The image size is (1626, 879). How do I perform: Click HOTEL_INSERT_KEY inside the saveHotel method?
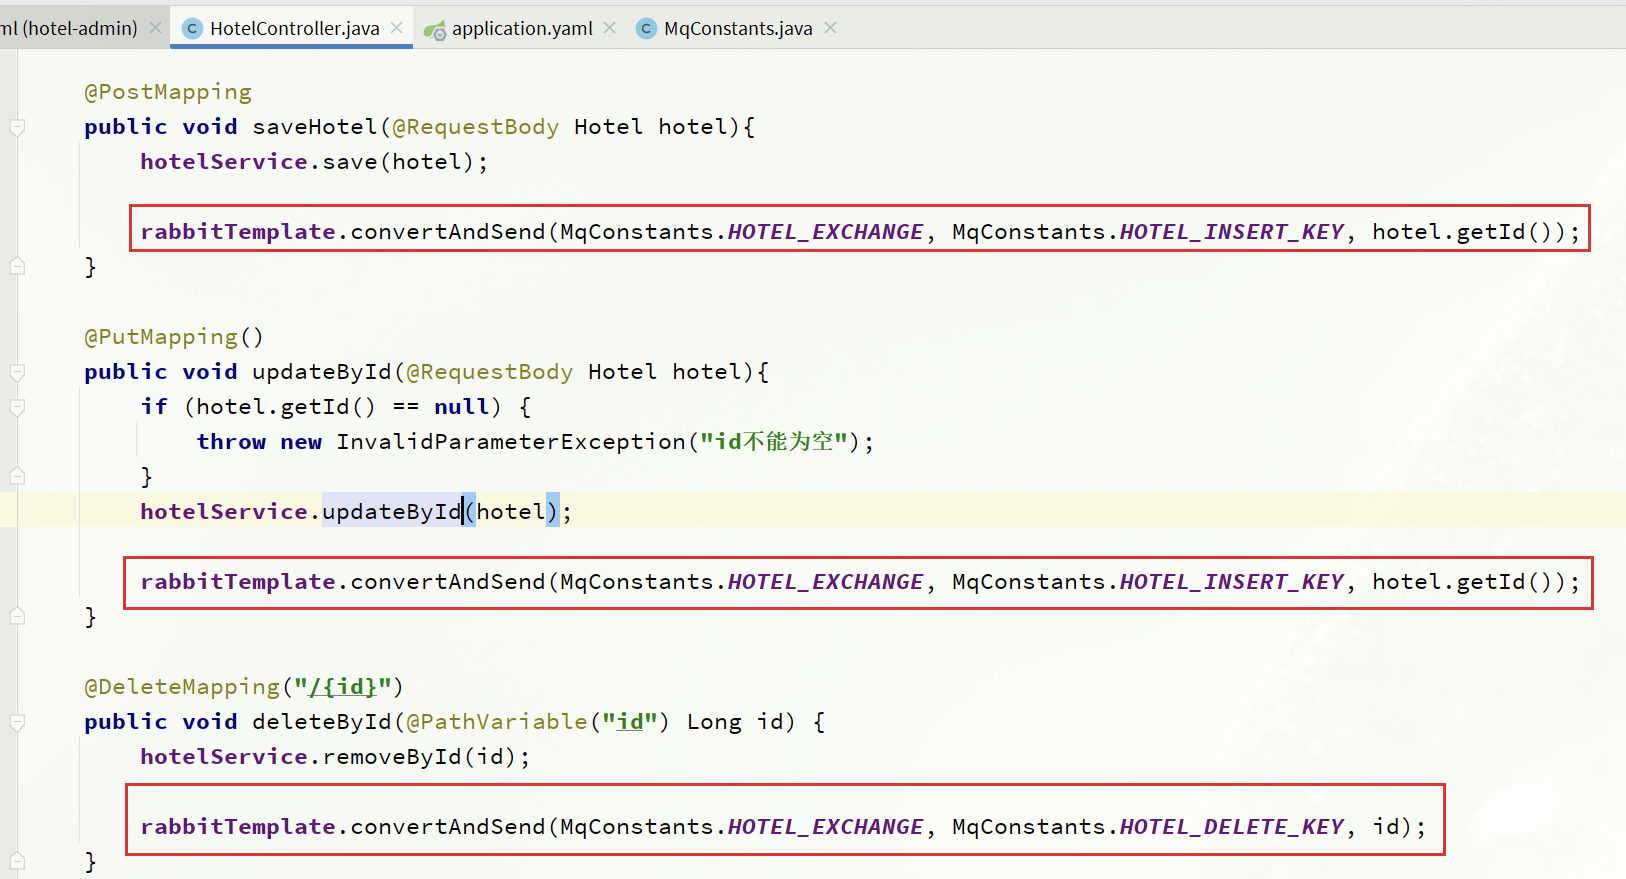1231,232
